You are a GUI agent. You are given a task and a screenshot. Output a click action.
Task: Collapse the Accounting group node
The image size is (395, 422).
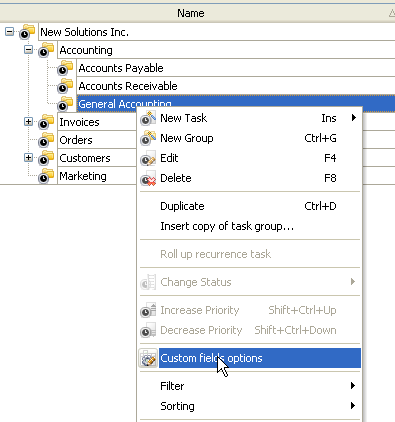29,50
